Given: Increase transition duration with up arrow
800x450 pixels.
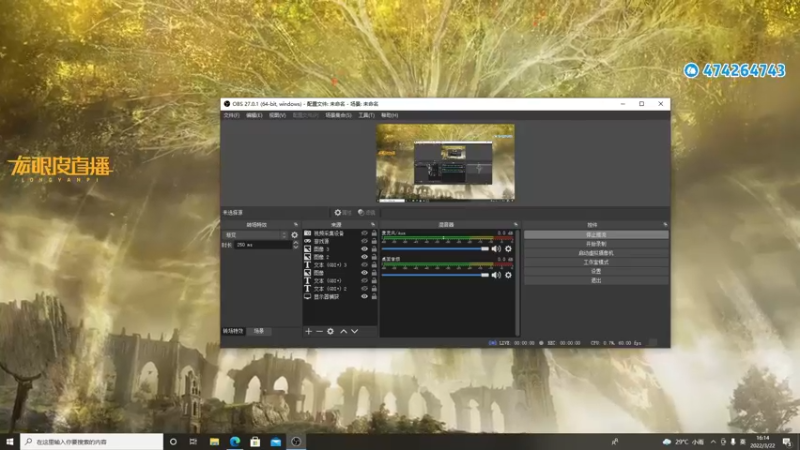Looking at the screenshot, I should pos(295,243).
